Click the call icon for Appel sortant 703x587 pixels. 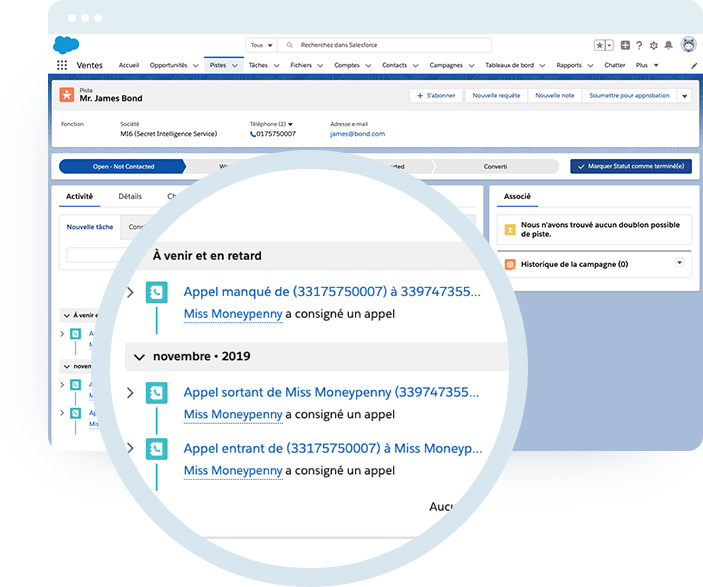(156, 393)
